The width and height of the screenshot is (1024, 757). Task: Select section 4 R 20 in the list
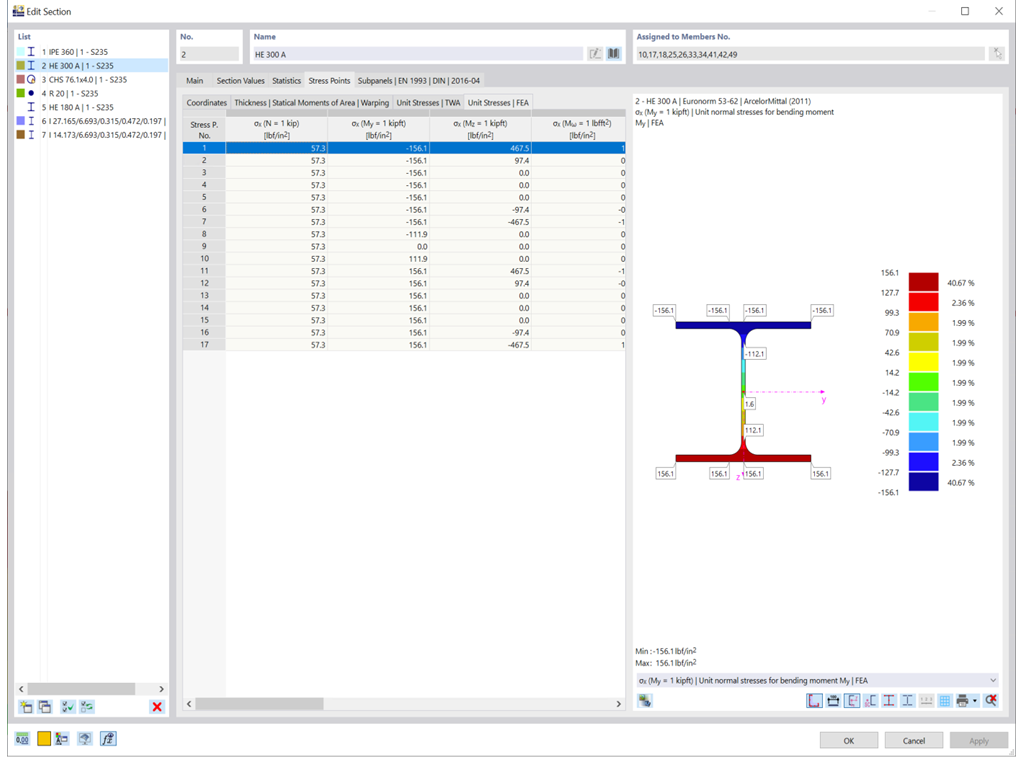pyautogui.click(x=91, y=93)
